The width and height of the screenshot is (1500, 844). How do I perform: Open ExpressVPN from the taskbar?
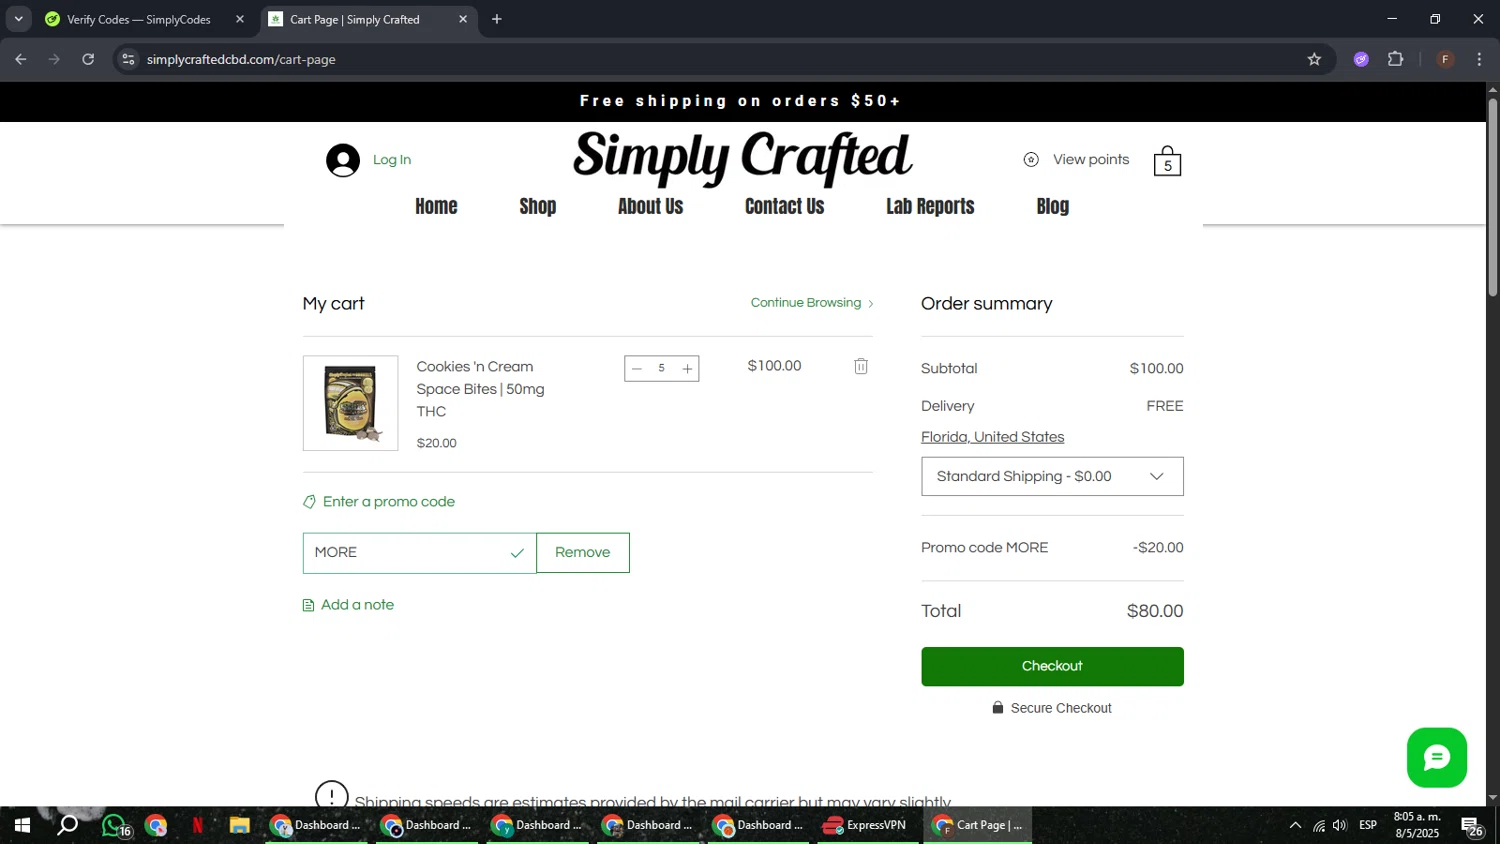tap(865, 826)
